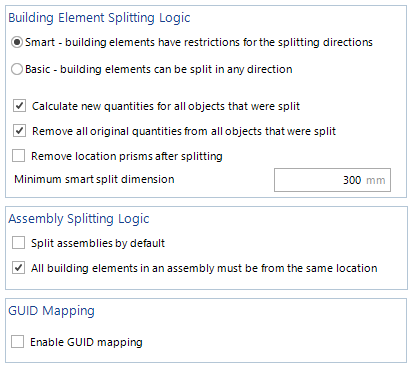Click the Smart building elements restrictions label text
The width and height of the screenshot is (410, 367).
[199, 43]
